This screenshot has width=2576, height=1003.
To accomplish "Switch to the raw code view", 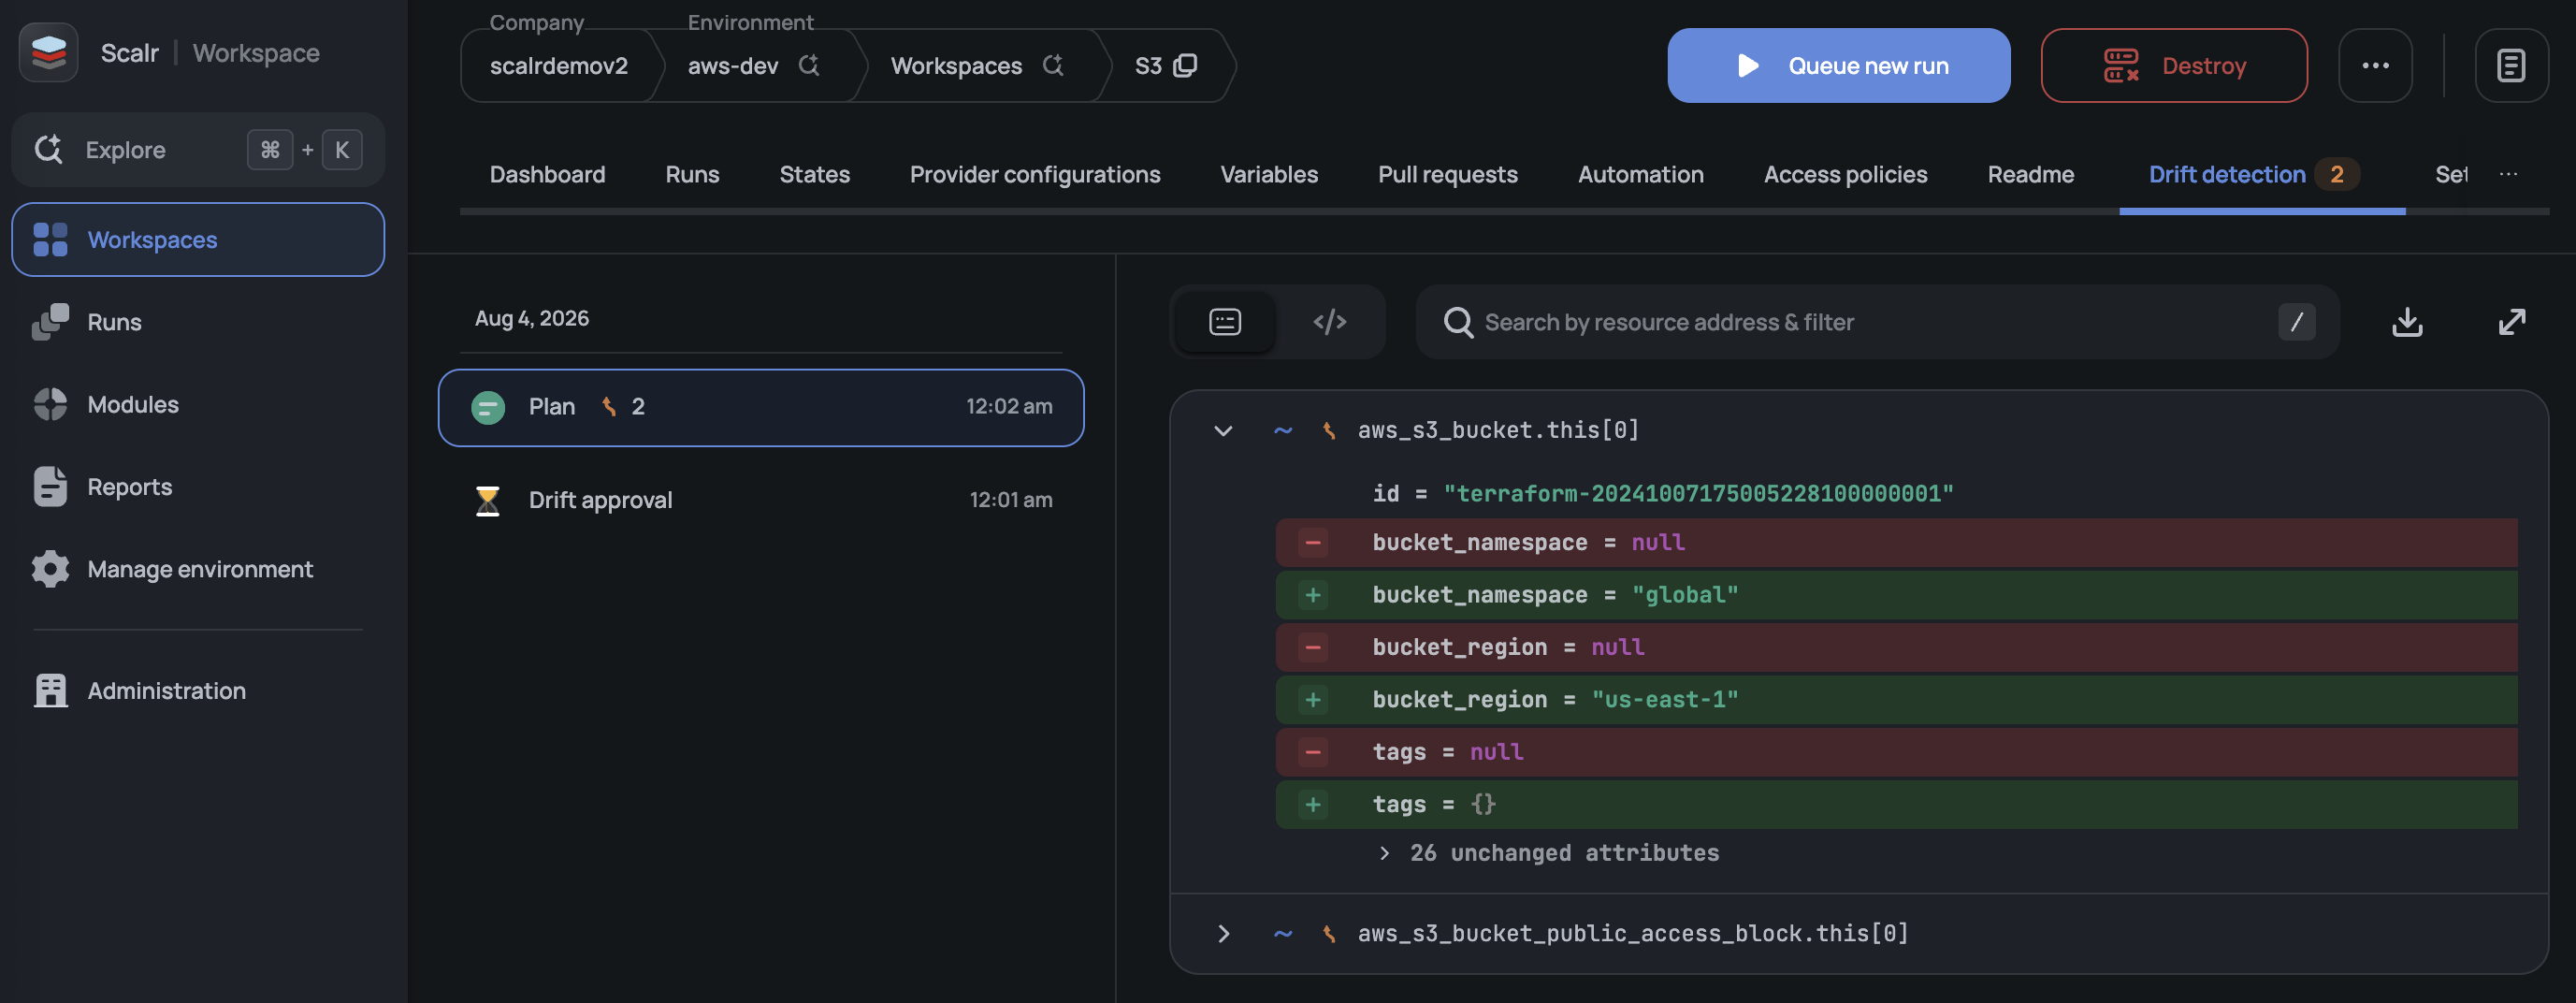I will coord(1329,322).
